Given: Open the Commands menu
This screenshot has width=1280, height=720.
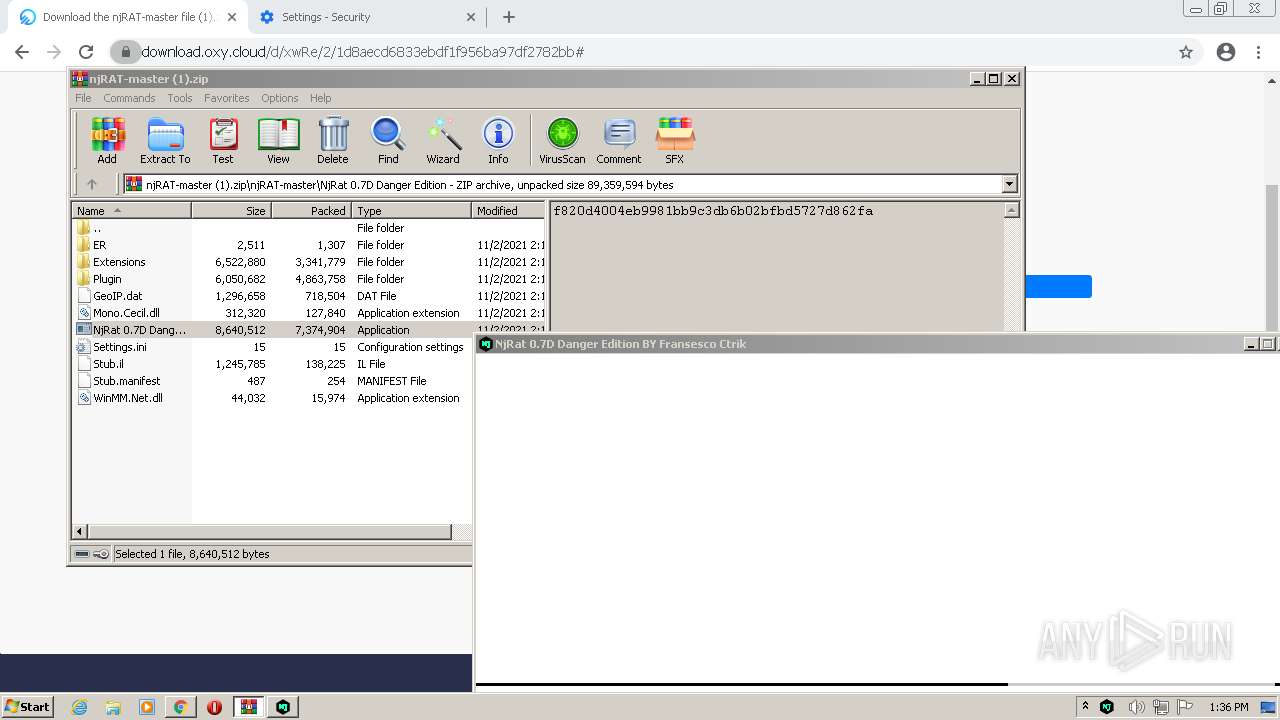Looking at the screenshot, I should (129, 98).
